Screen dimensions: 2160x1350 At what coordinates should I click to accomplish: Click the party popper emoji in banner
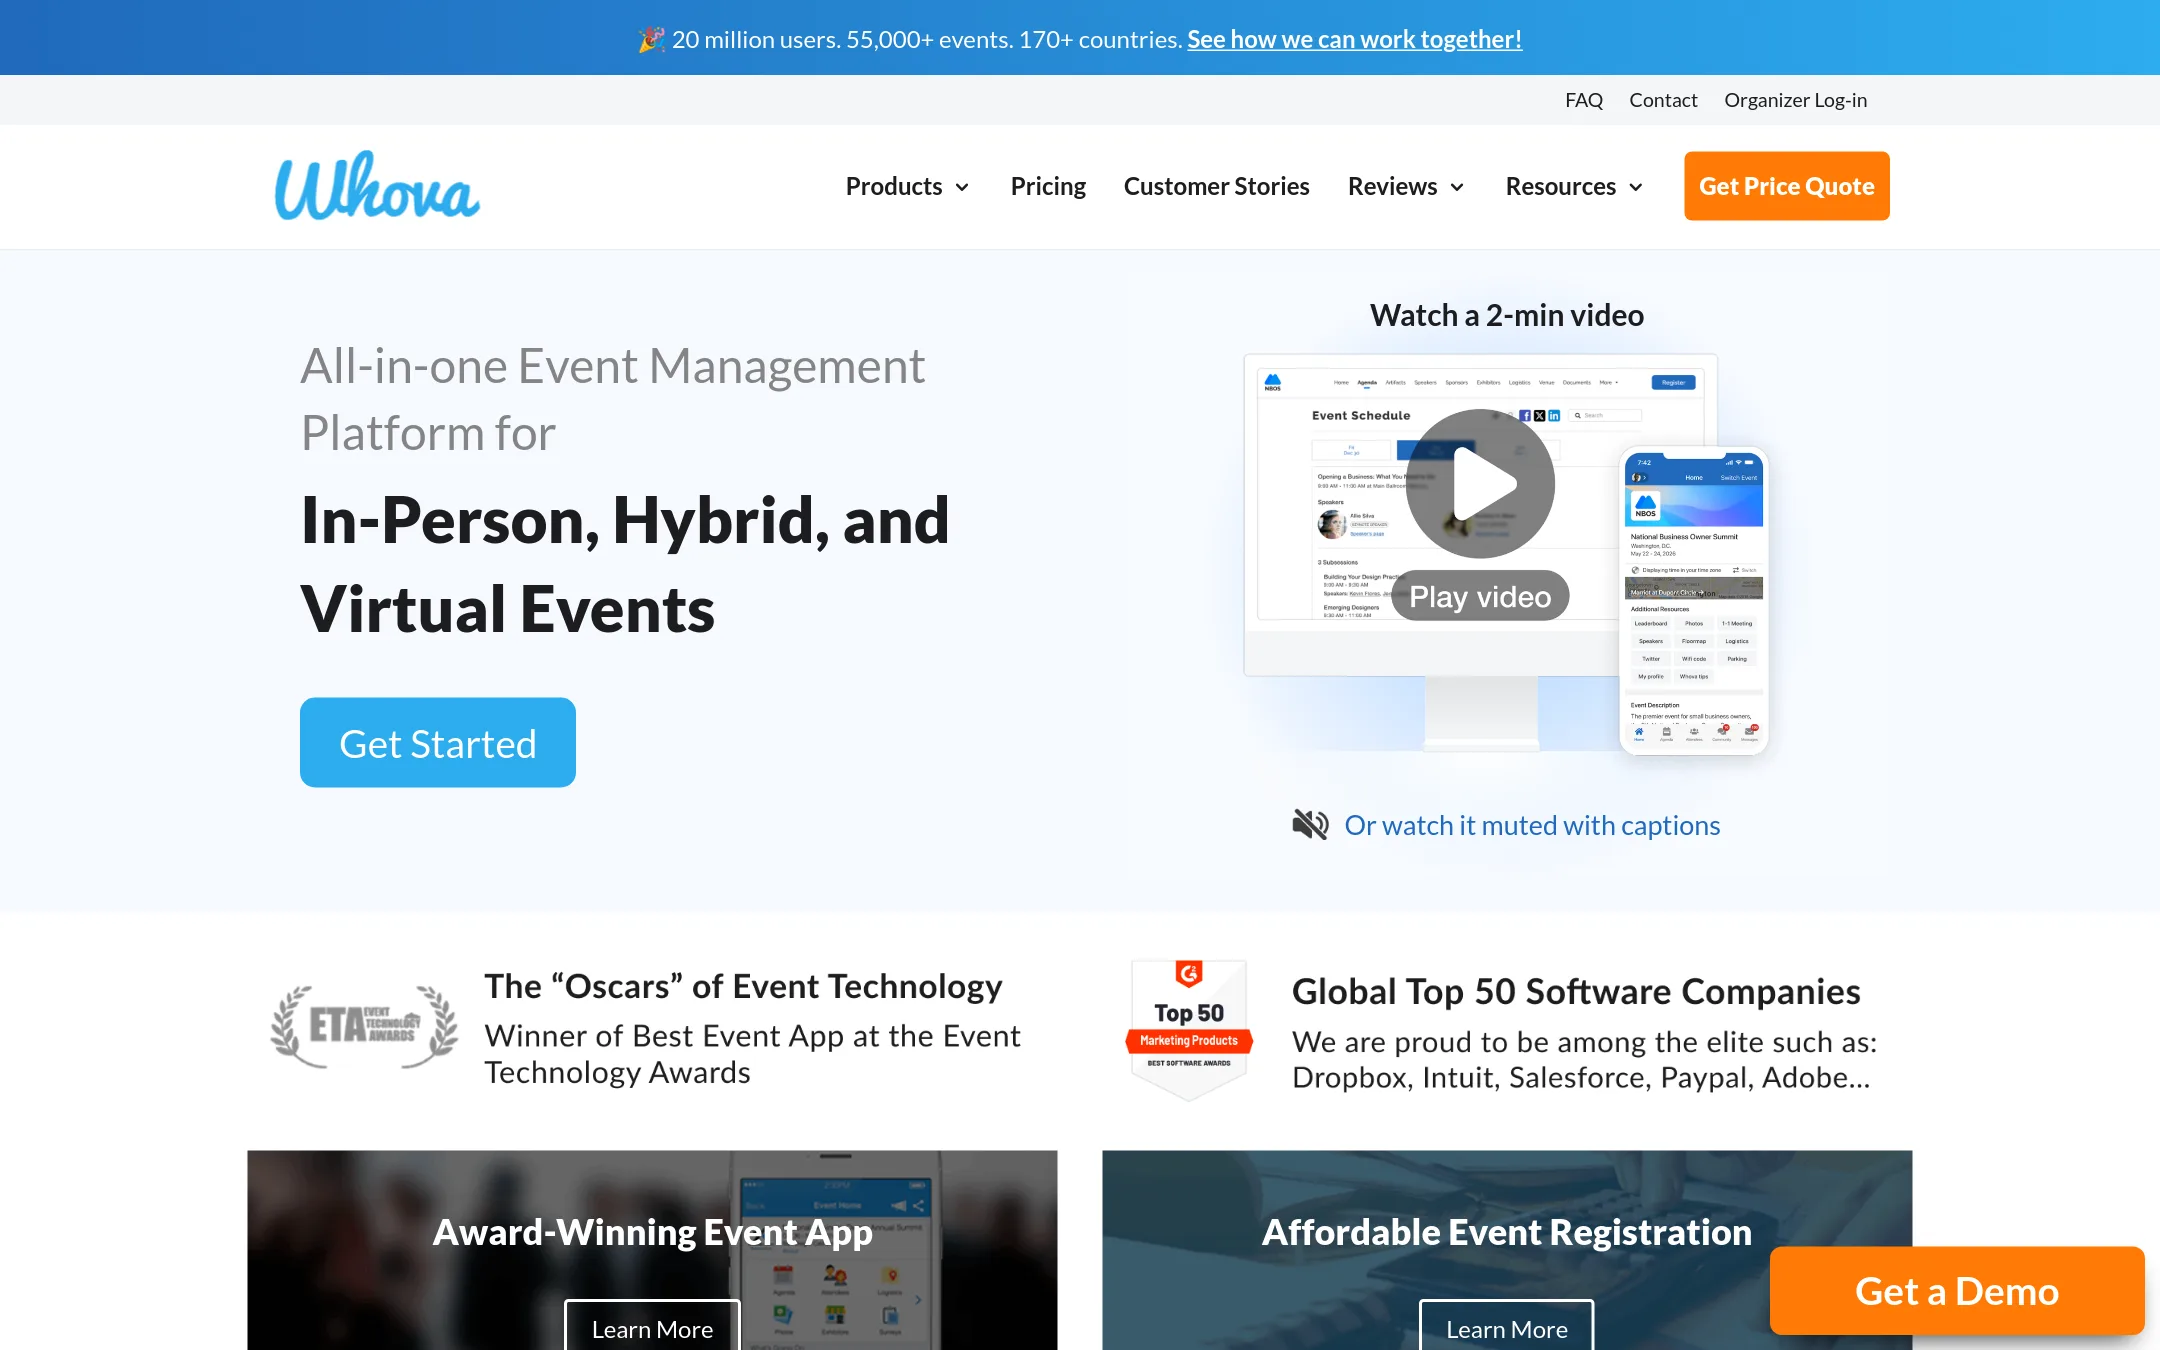[651, 39]
